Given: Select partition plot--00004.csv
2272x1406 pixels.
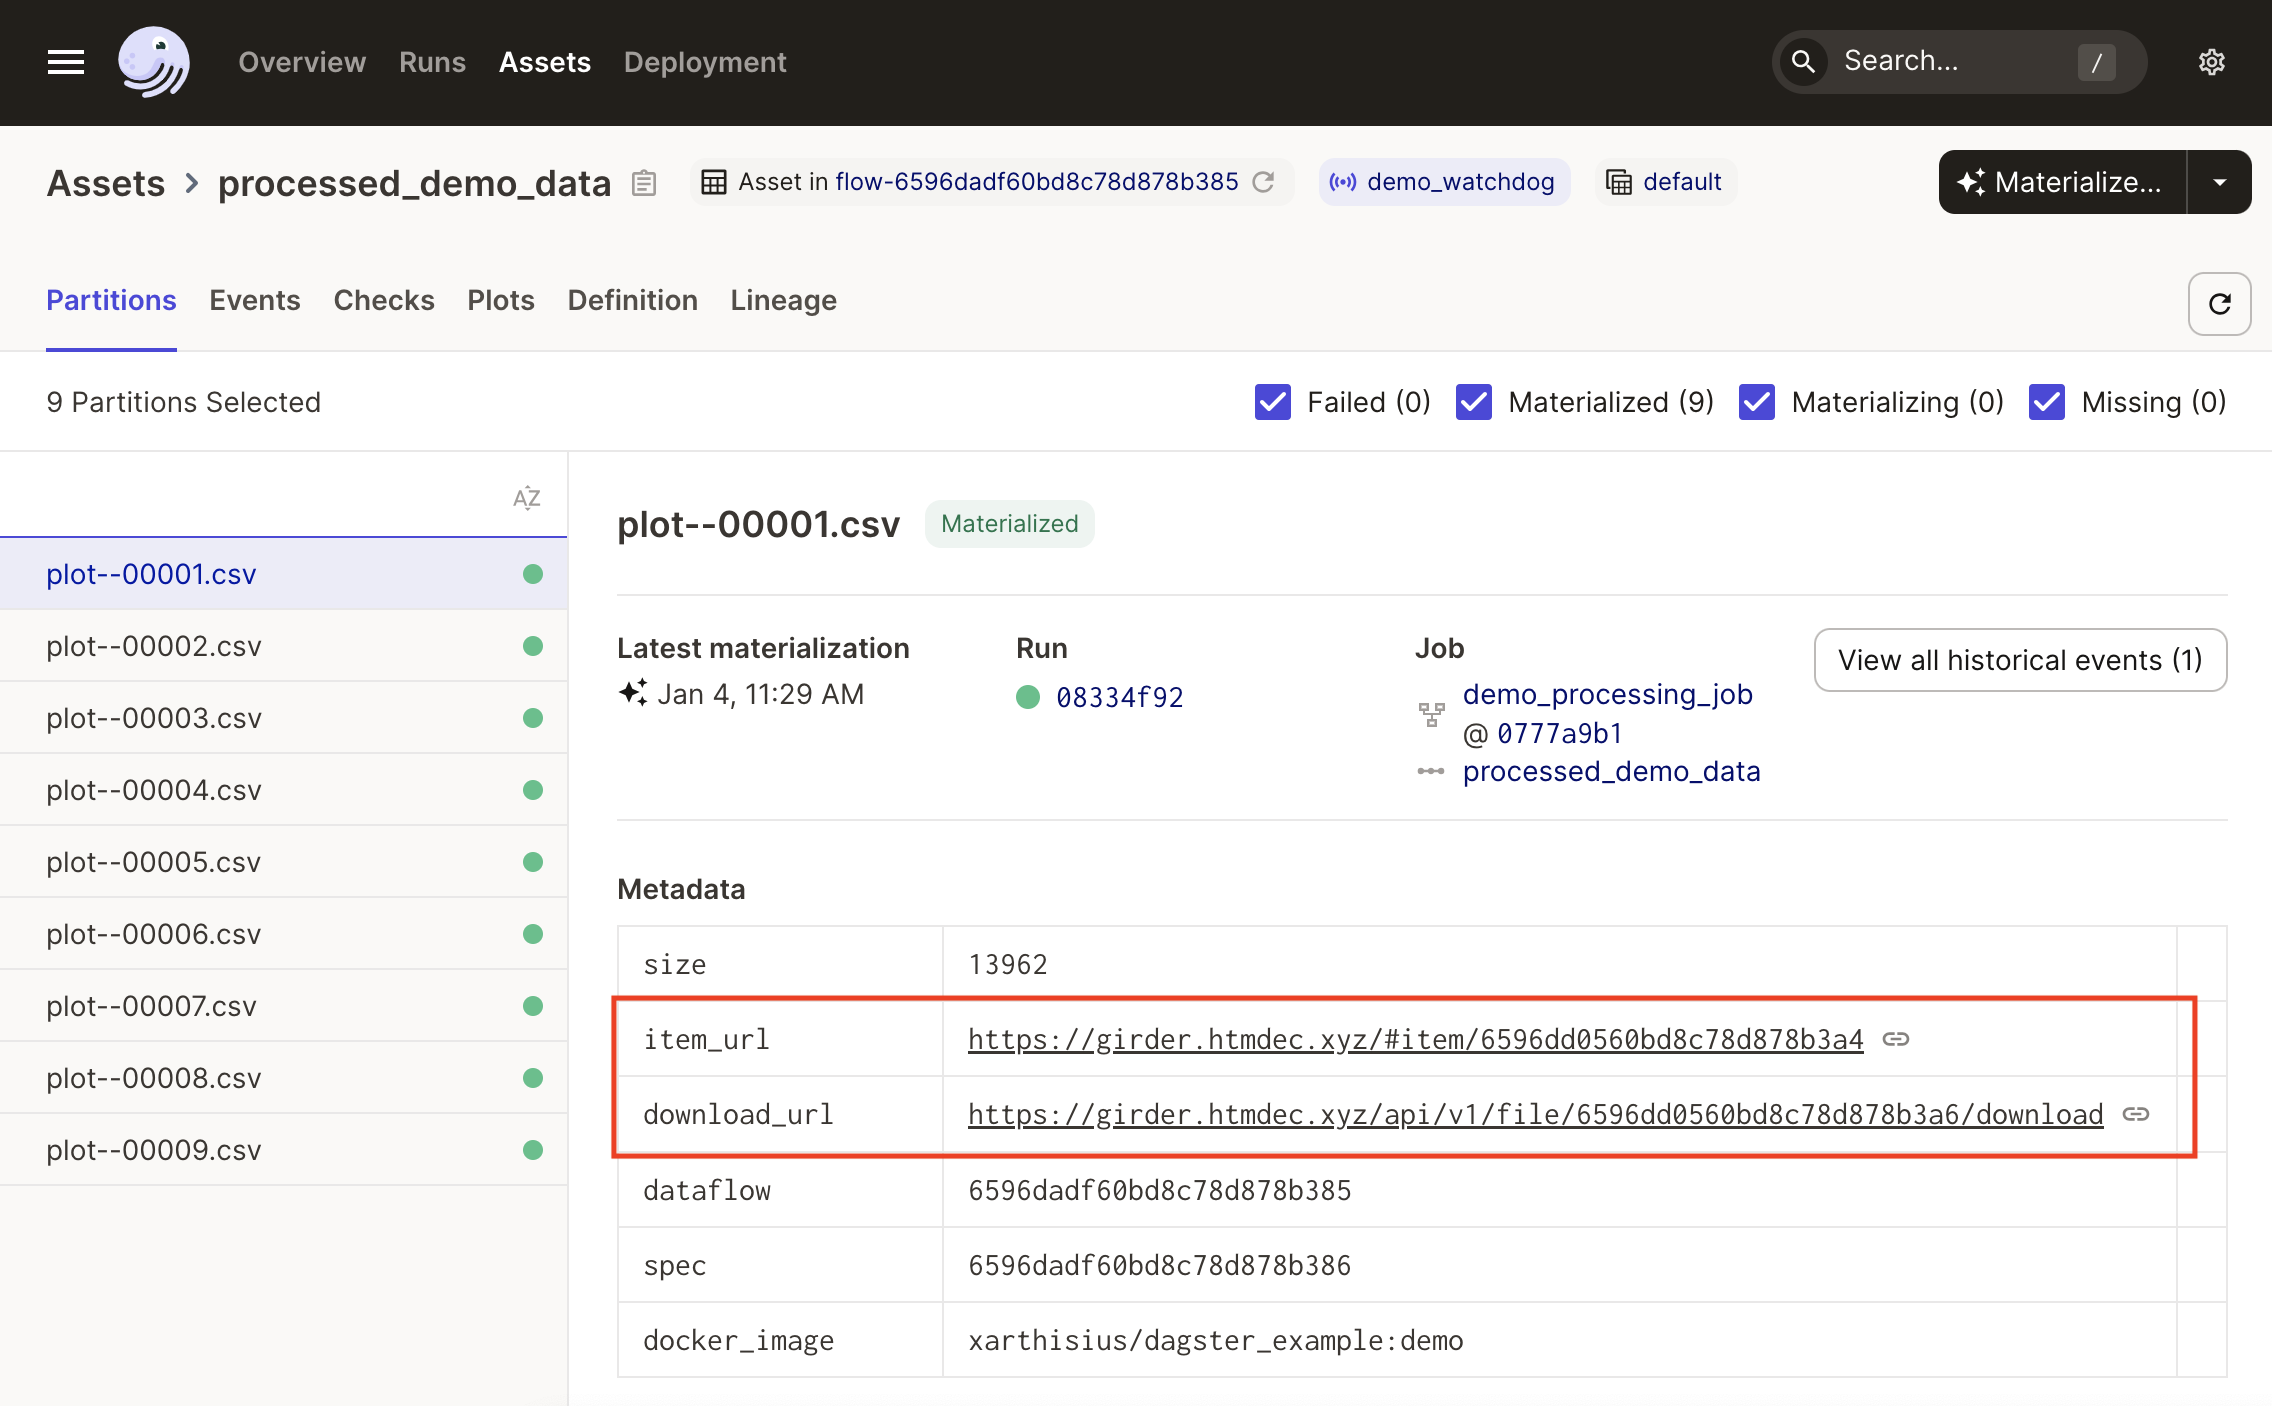Looking at the screenshot, I should tap(284, 790).
